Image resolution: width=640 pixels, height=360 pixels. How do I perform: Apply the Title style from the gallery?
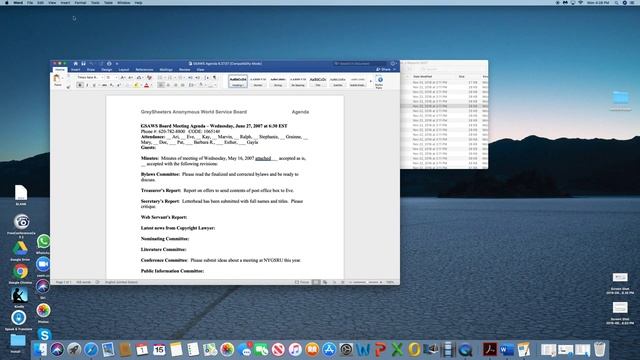tap(318, 82)
